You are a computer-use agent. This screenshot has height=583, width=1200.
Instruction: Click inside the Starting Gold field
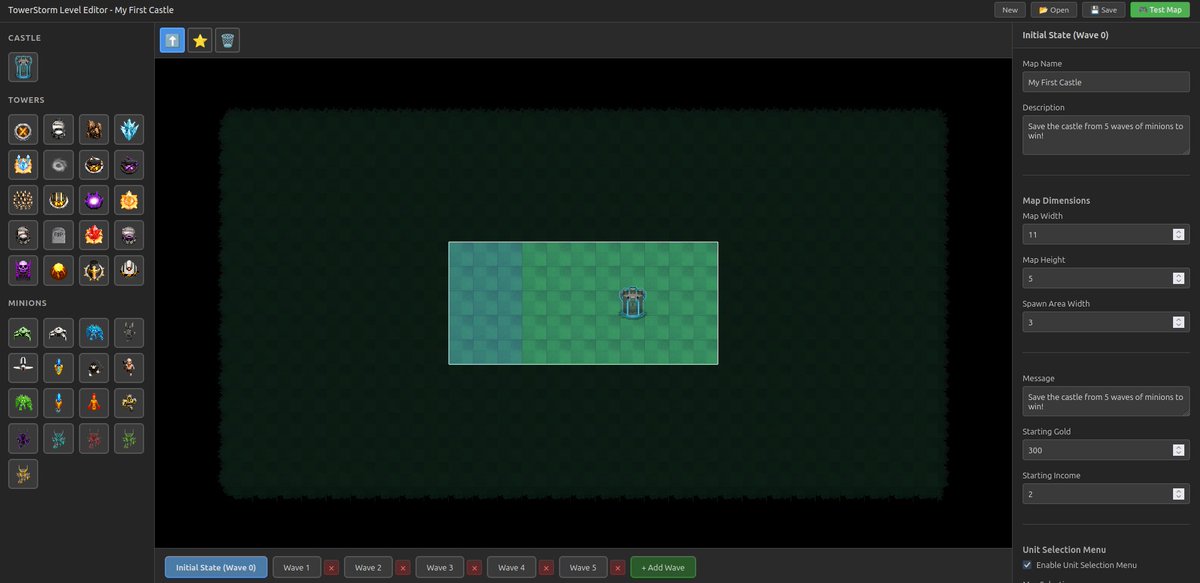click(1090, 449)
